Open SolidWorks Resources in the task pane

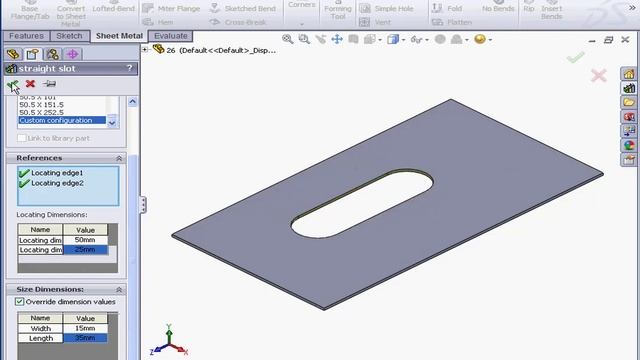[x=629, y=74]
